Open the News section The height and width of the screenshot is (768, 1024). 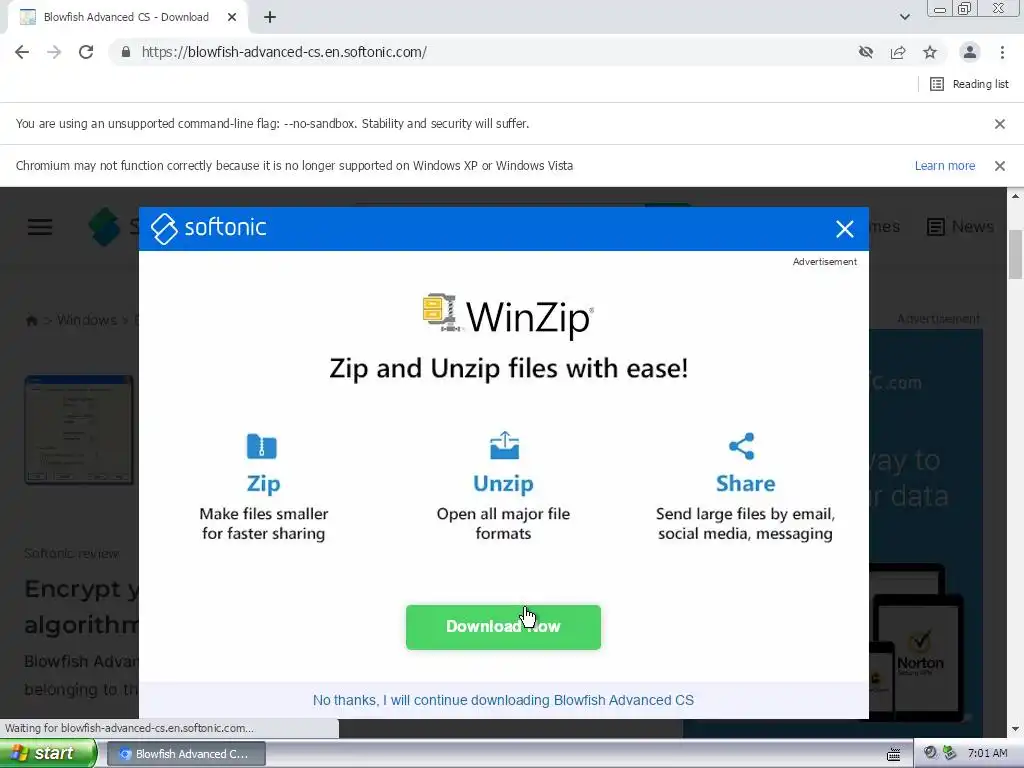pyautogui.click(x=961, y=227)
